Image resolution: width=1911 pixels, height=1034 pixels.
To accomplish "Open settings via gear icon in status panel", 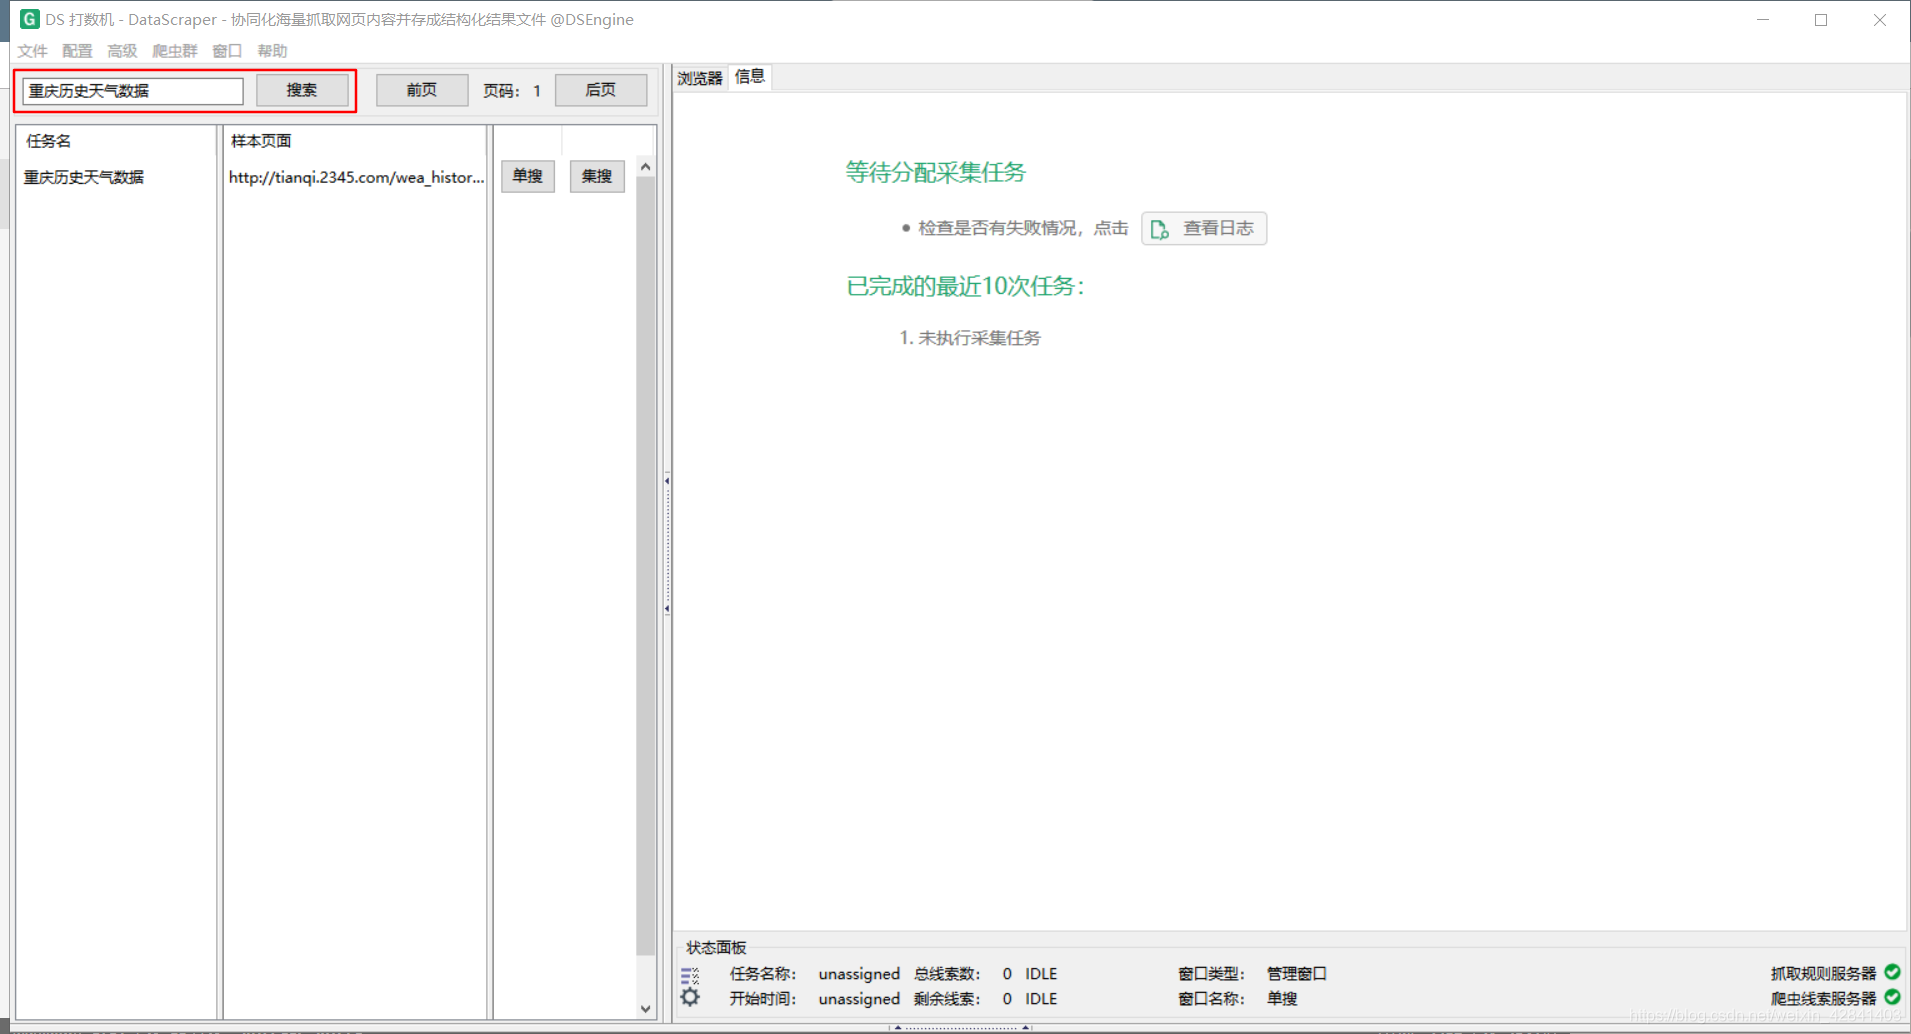I will pos(690,997).
